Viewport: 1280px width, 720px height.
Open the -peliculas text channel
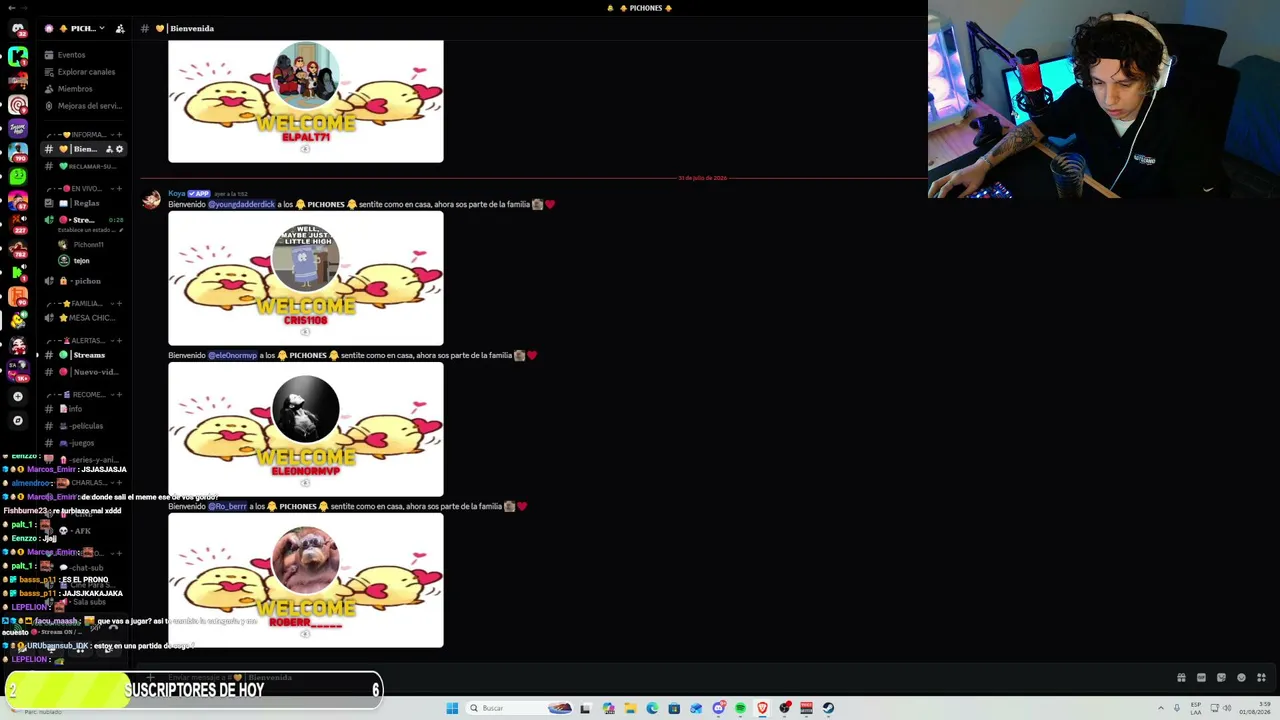pos(84,426)
